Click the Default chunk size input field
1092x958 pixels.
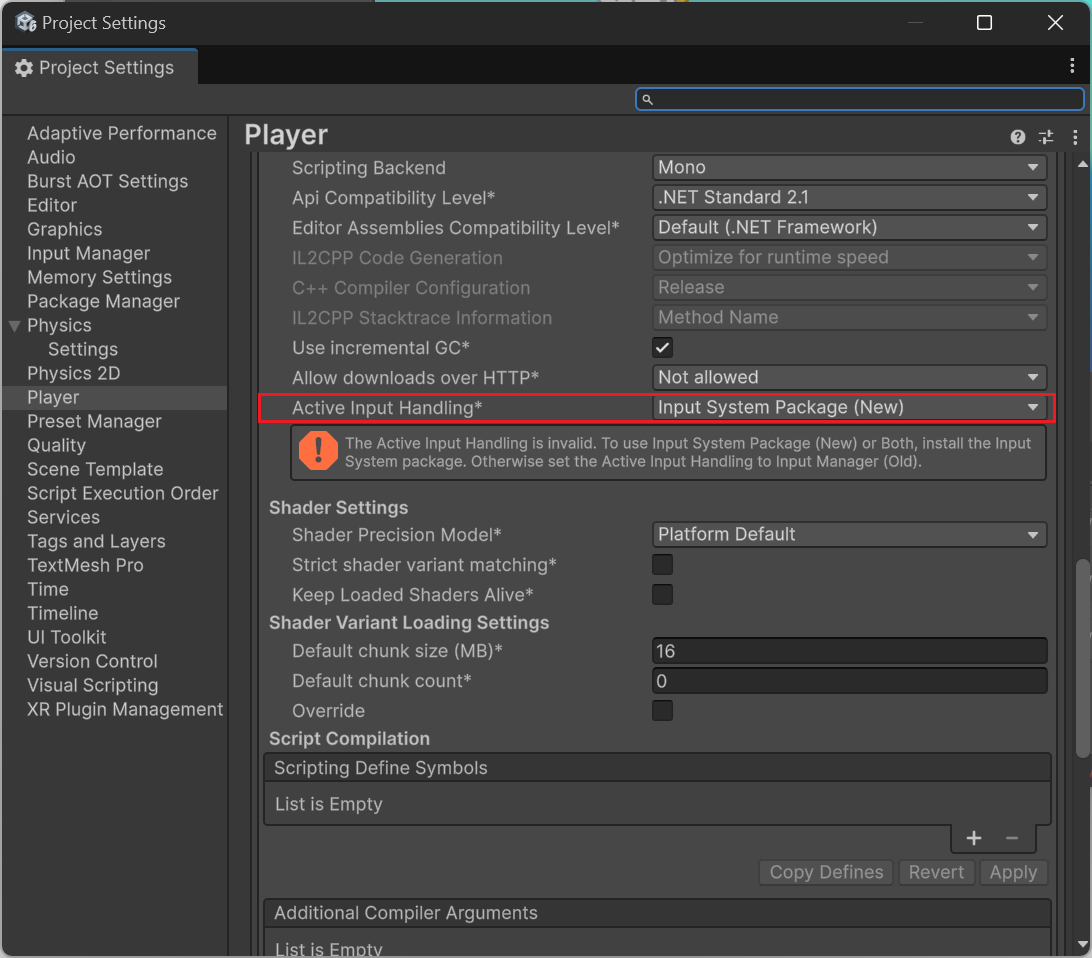click(x=848, y=650)
